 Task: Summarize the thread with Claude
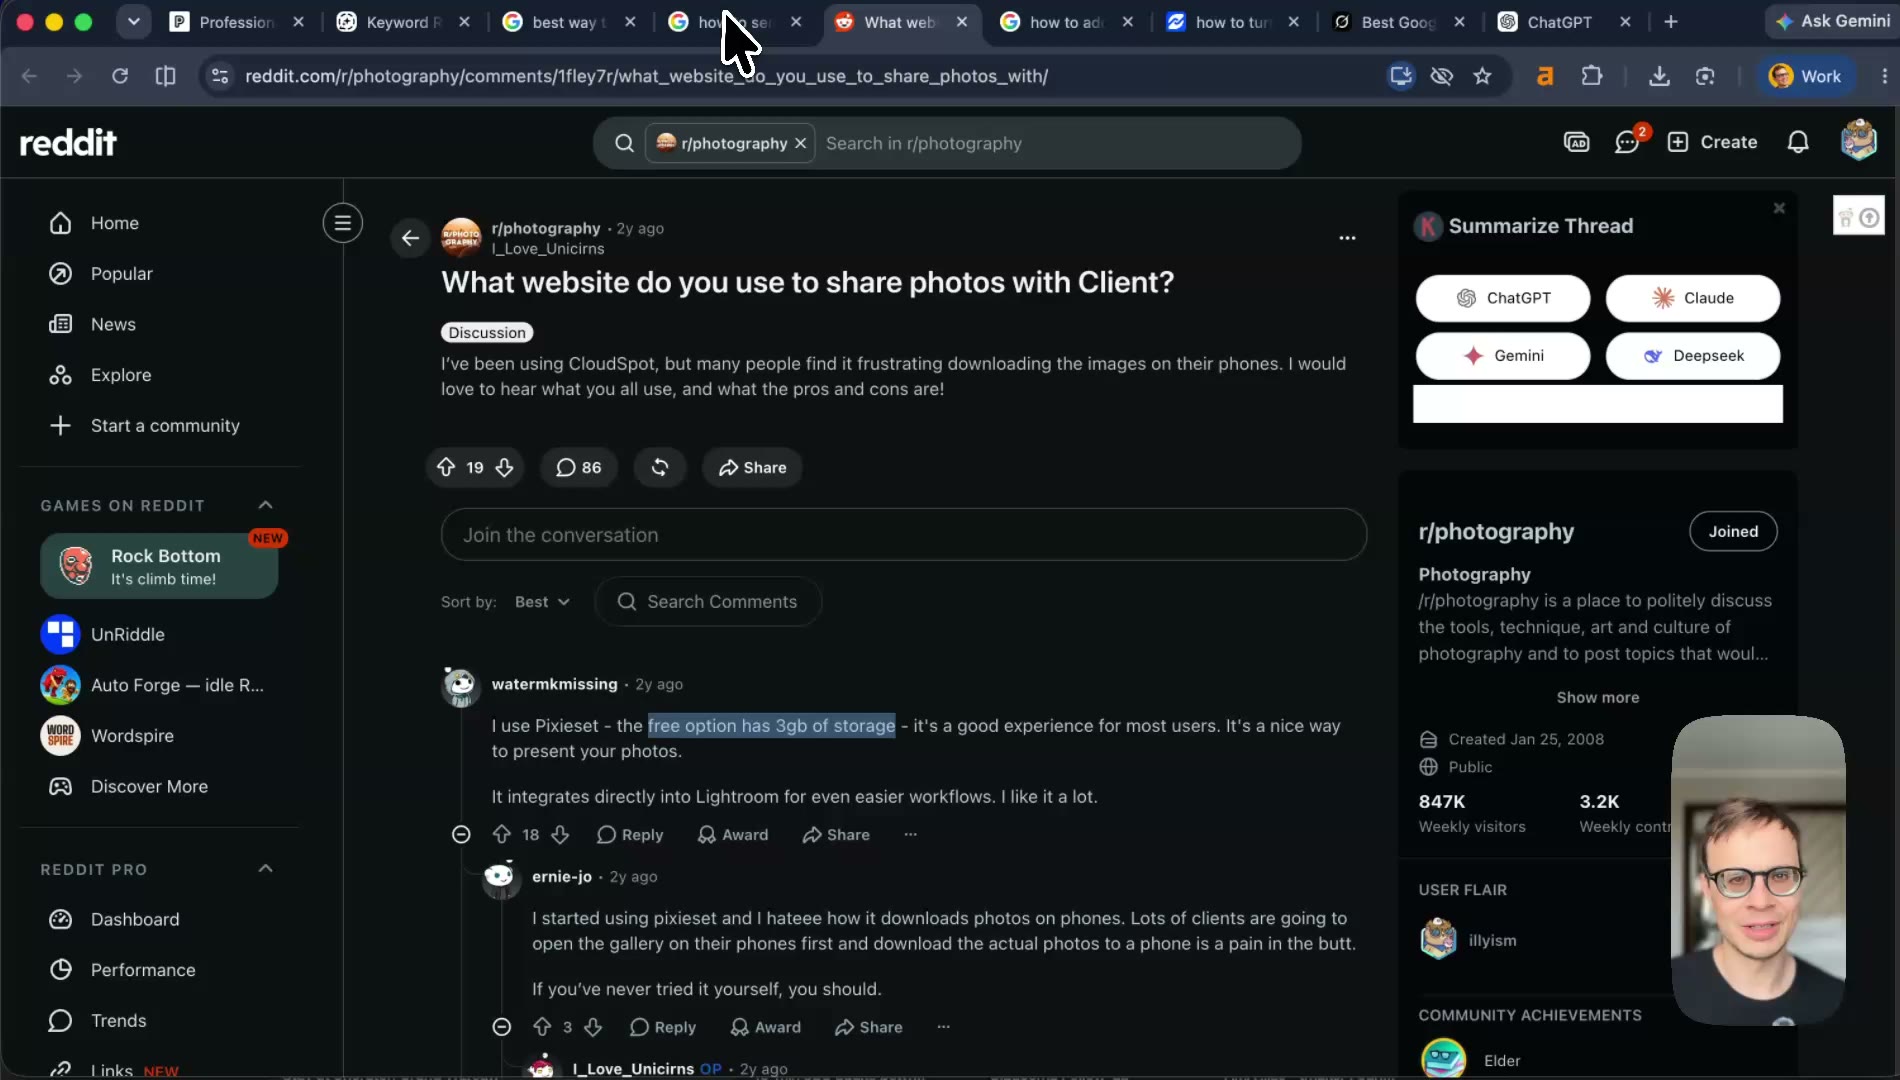pos(1693,298)
